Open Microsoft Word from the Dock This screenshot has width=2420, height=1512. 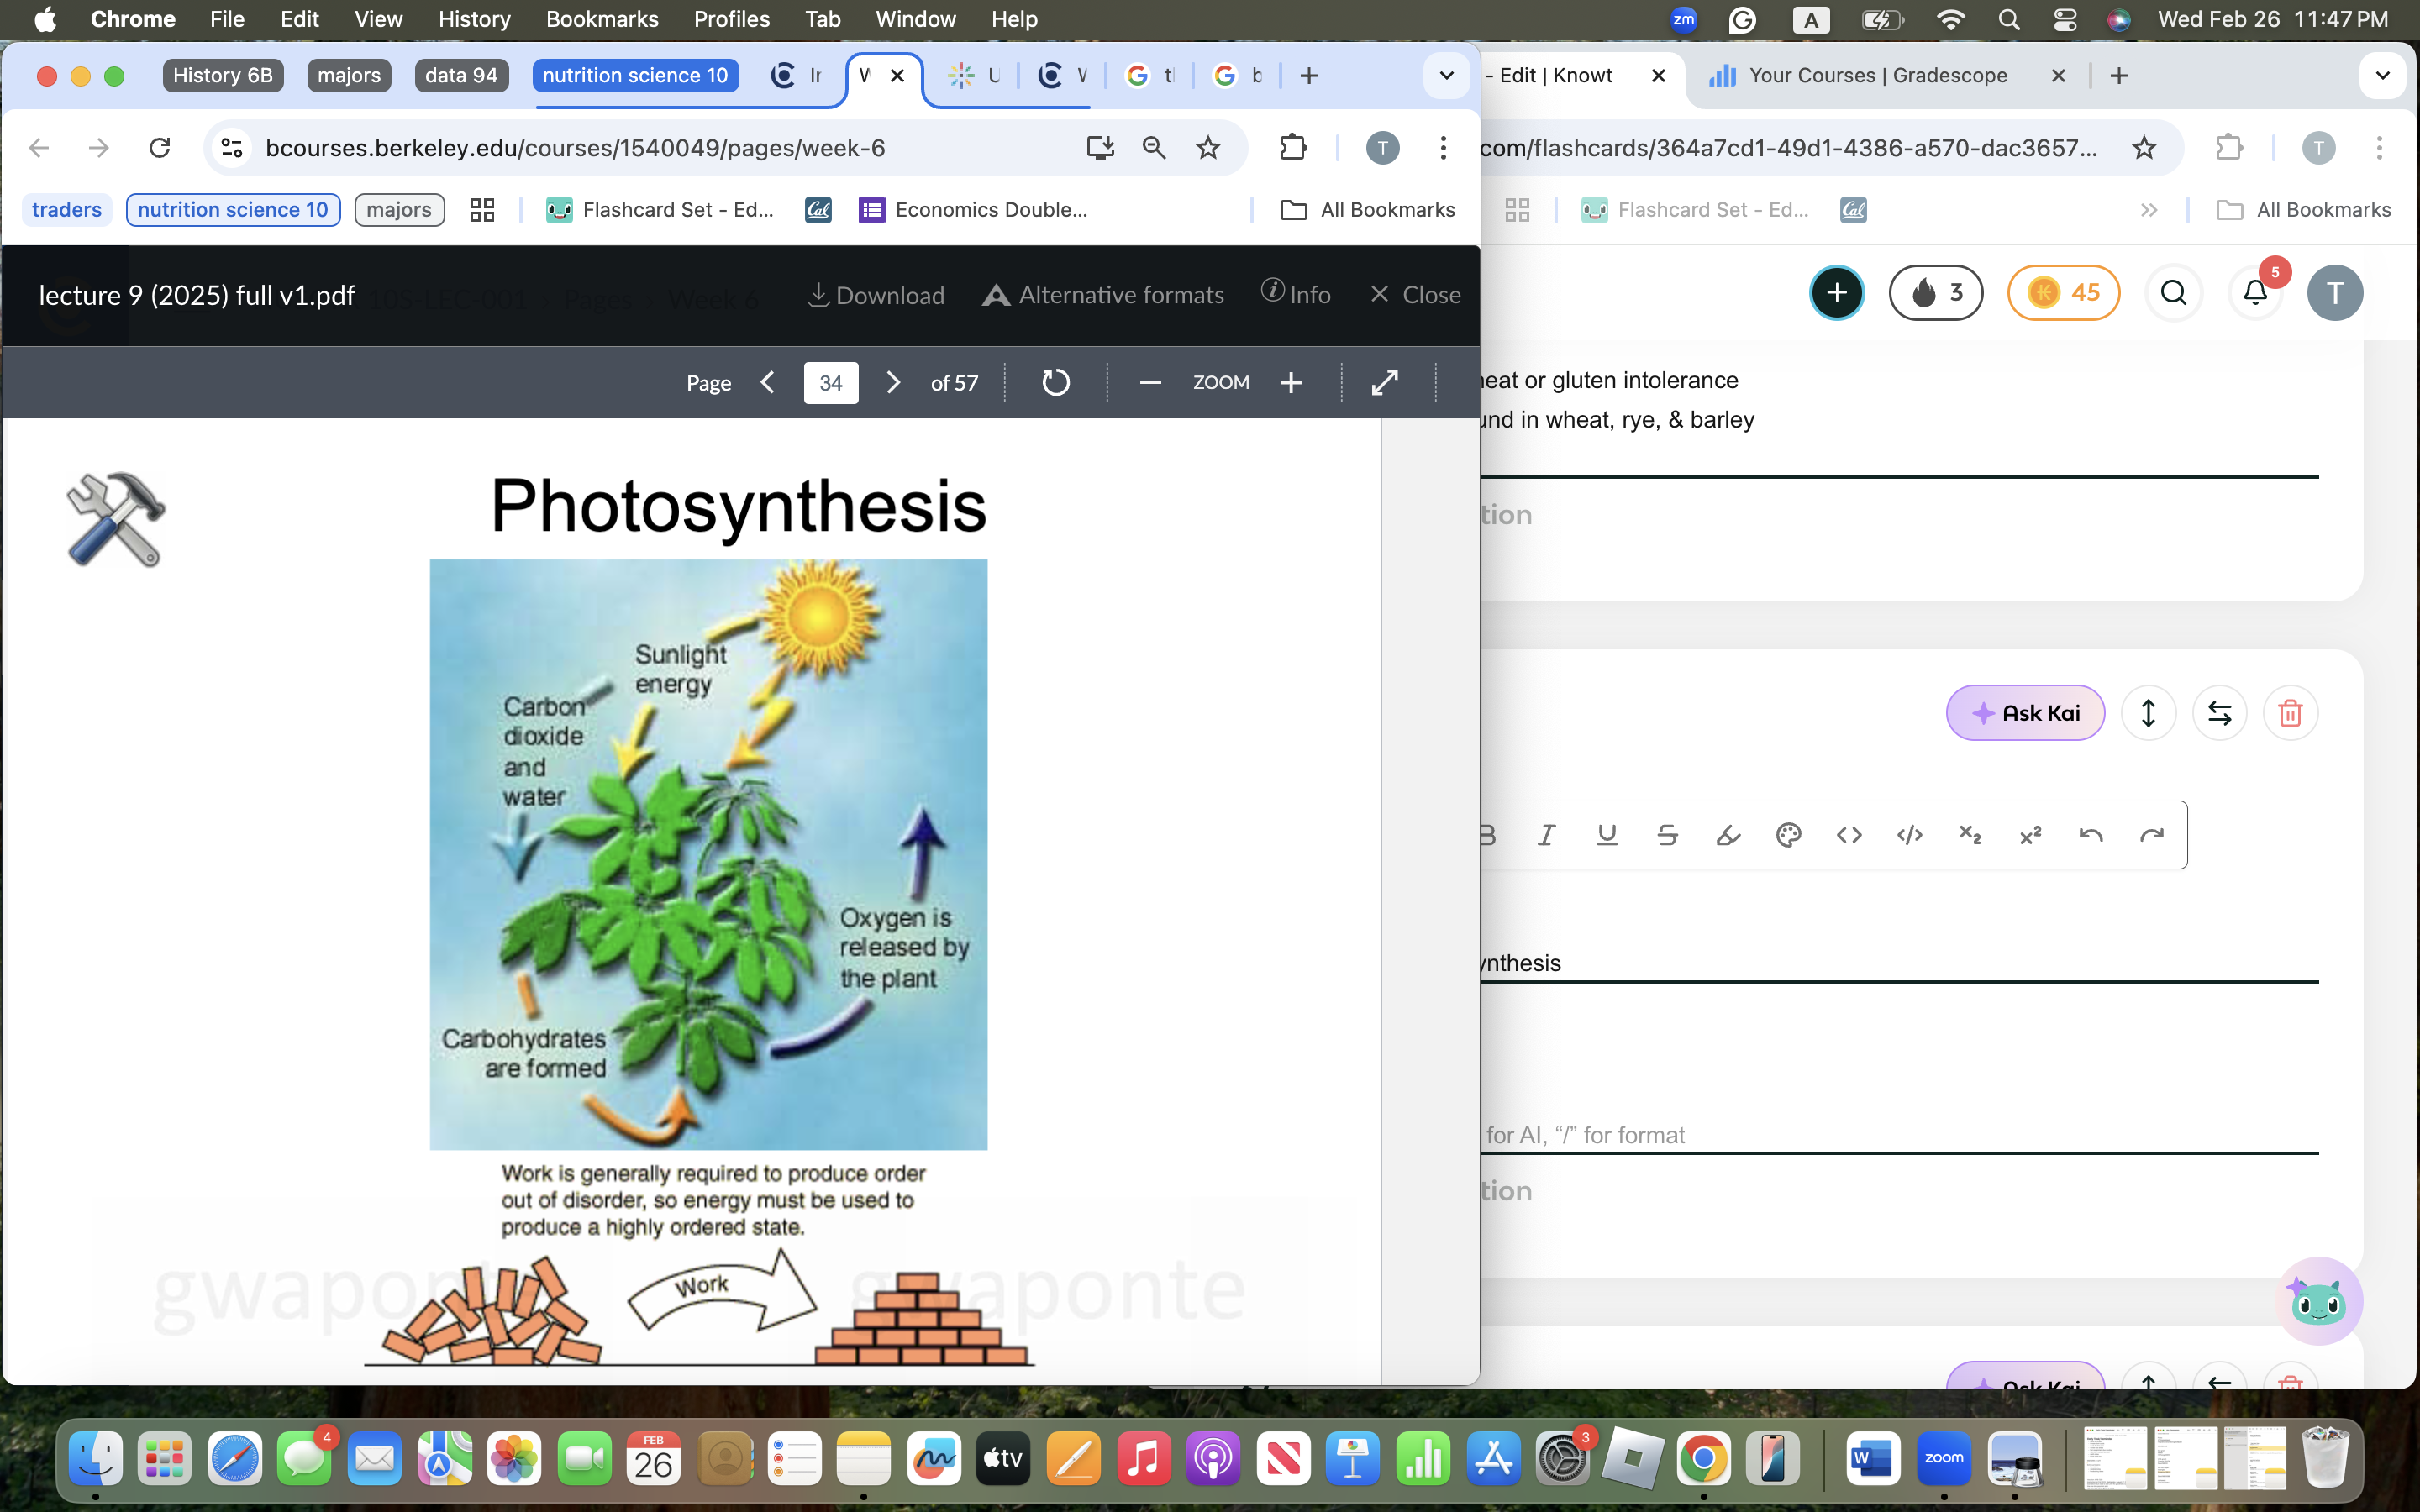click(1873, 1459)
